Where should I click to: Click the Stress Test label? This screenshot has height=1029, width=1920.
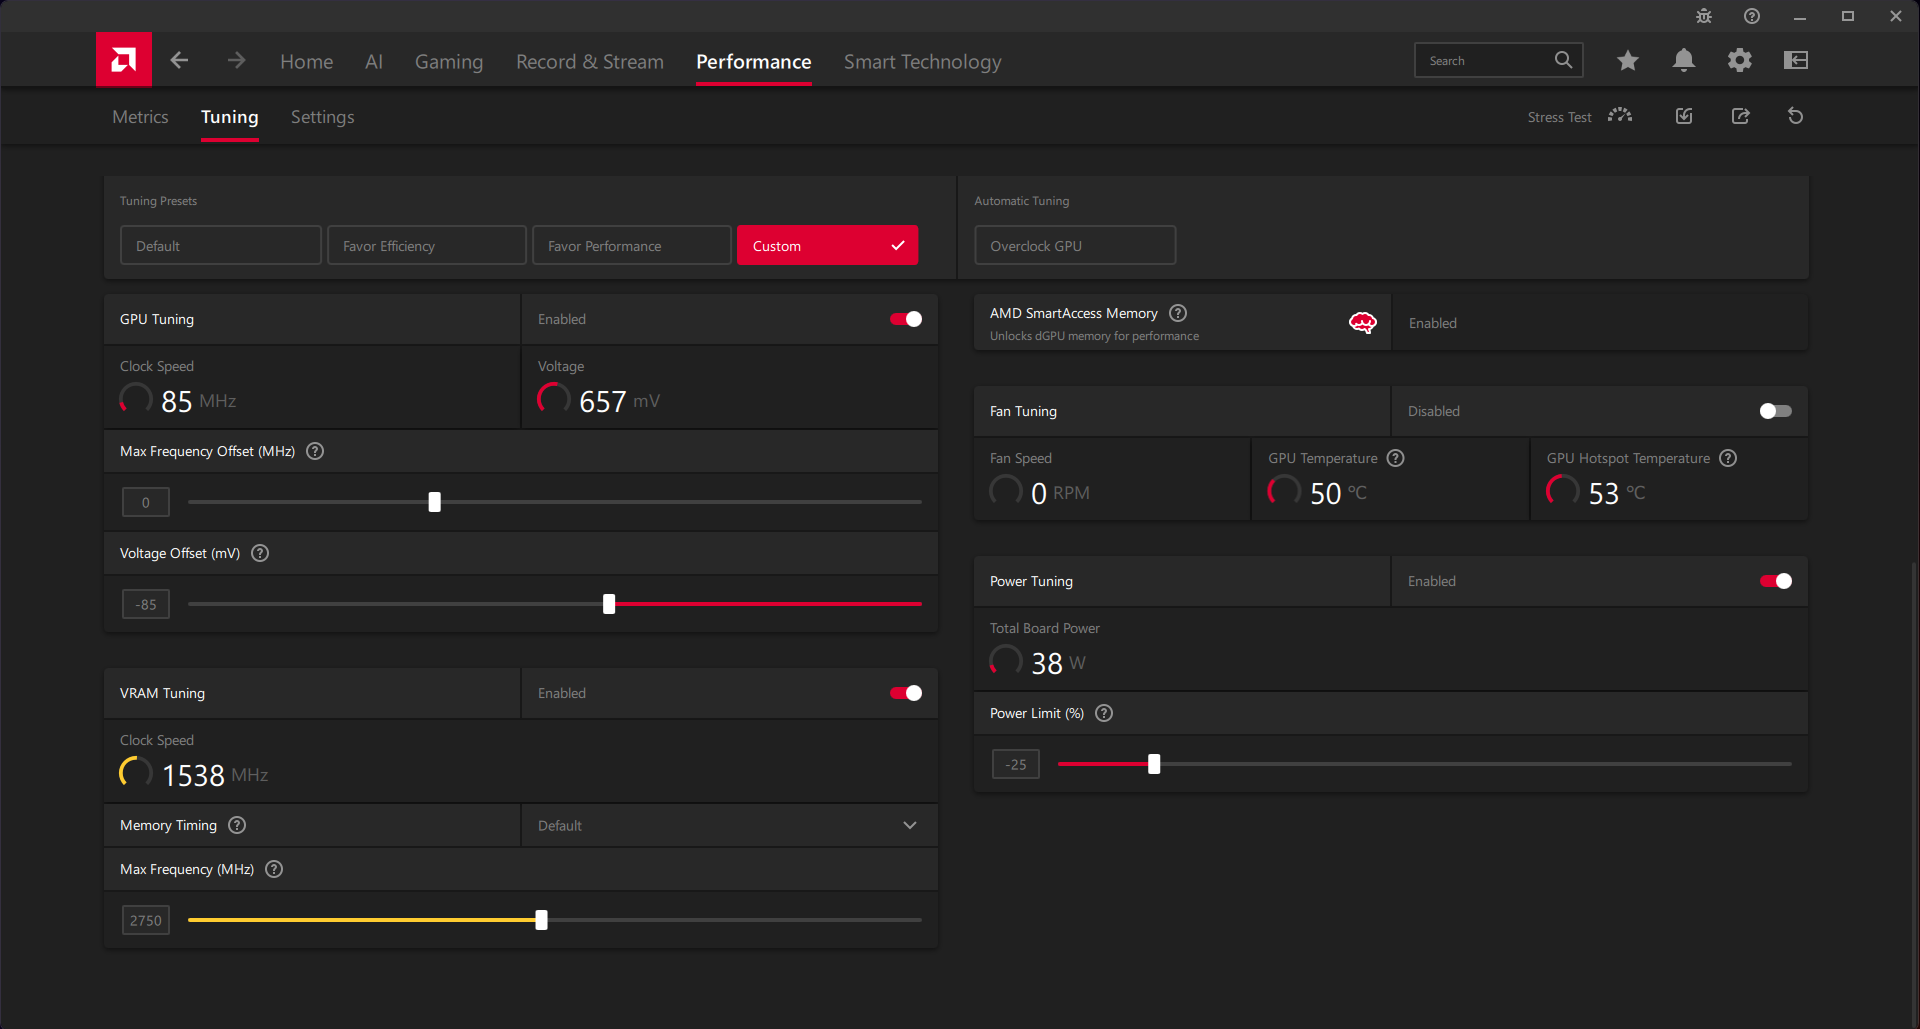(x=1559, y=117)
